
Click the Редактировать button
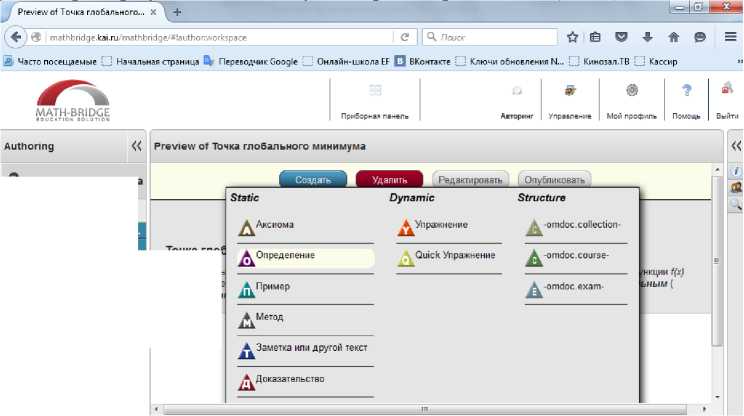point(470,180)
